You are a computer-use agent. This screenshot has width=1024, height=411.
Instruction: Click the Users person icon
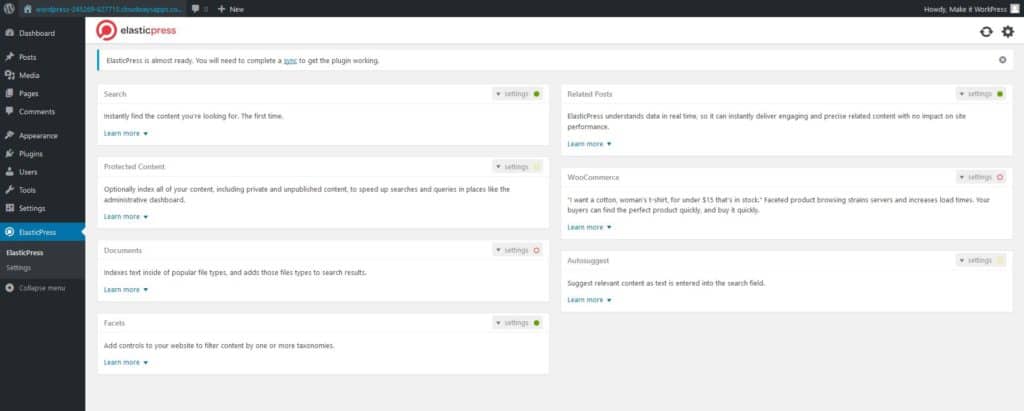point(9,172)
